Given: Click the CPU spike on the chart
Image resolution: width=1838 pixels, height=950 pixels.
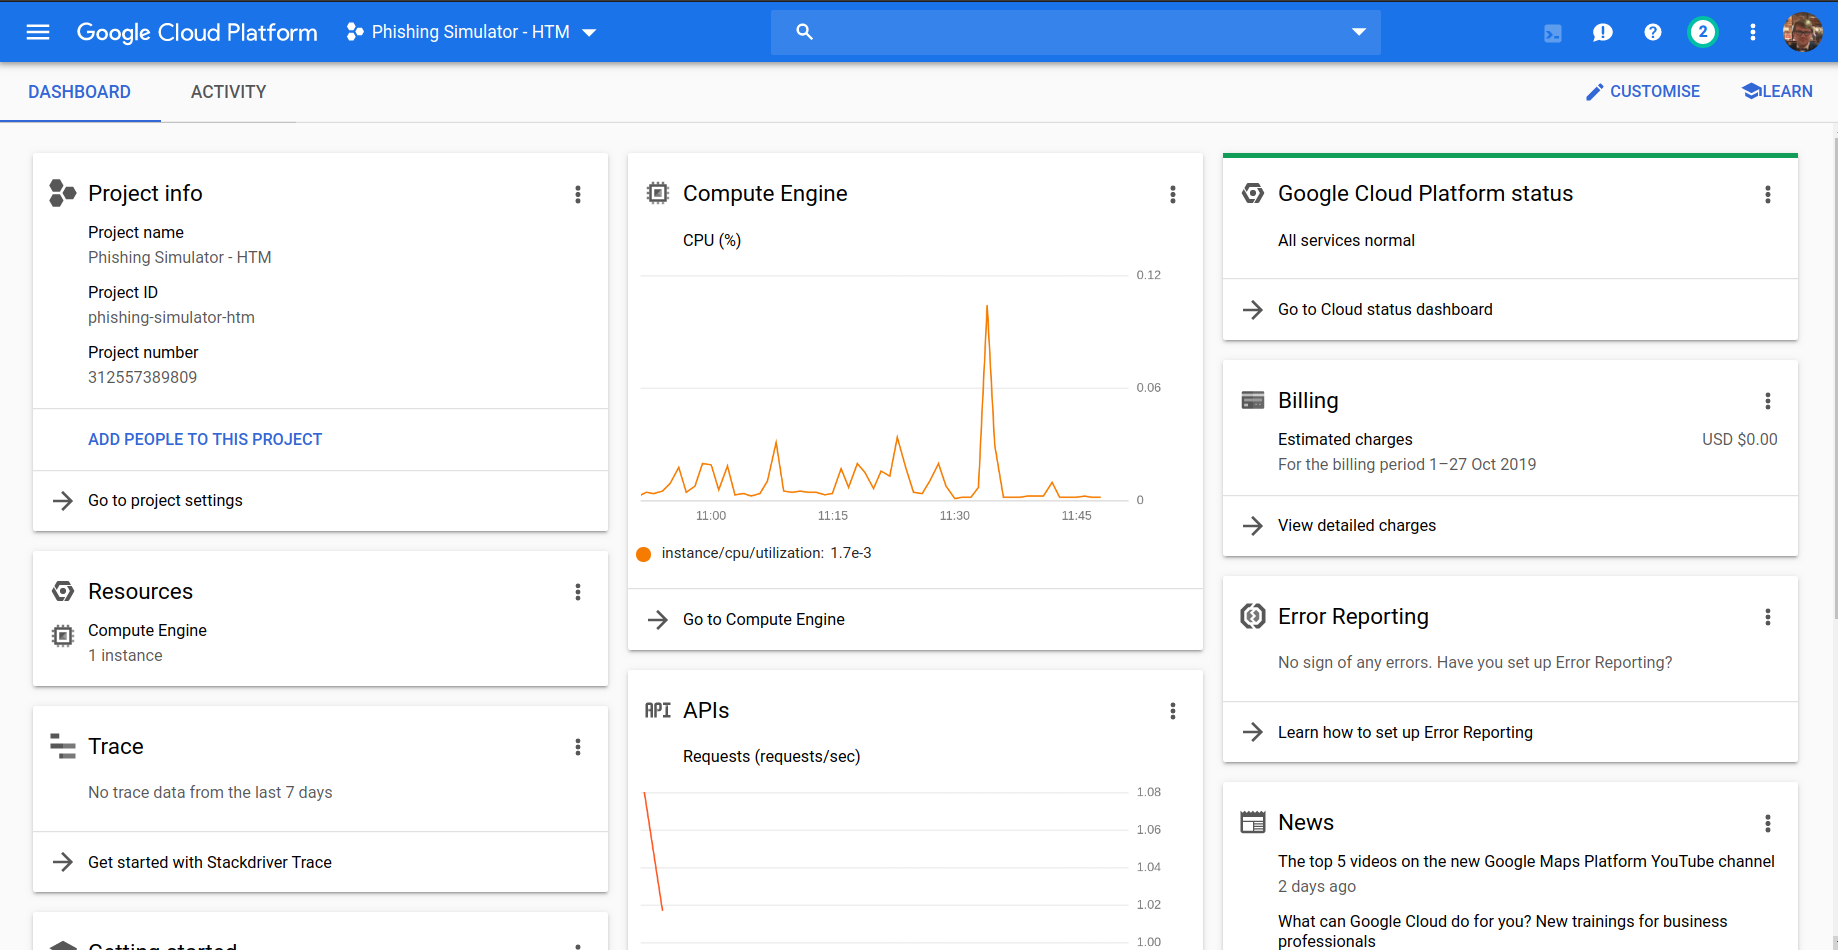Looking at the screenshot, I should click(987, 306).
